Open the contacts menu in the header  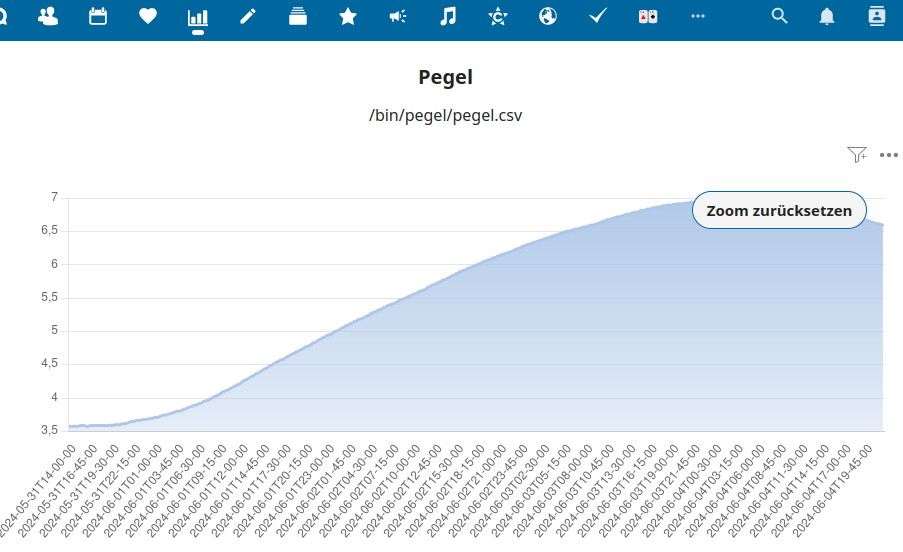(x=877, y=16)
